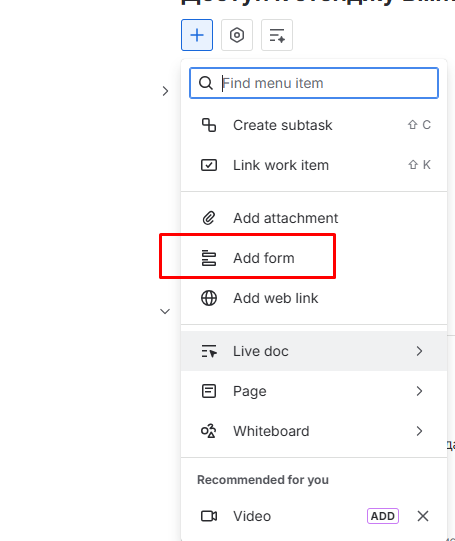Dismiss the Video recommendation with X
This screenshot has height=541, width=455.
[x=423, y=516]
